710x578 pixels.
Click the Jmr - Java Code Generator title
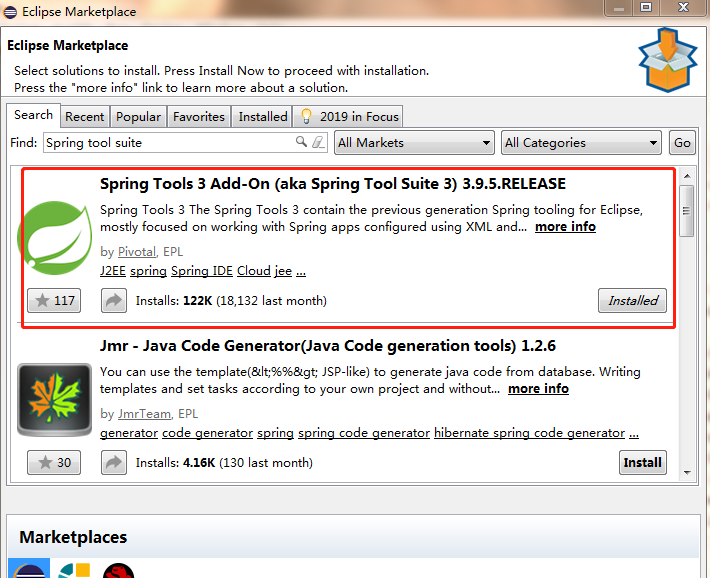coord(328,346)
